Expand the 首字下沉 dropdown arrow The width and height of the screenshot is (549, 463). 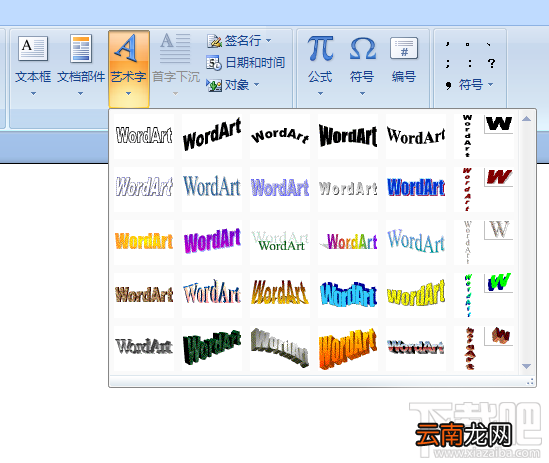[175, 94]
